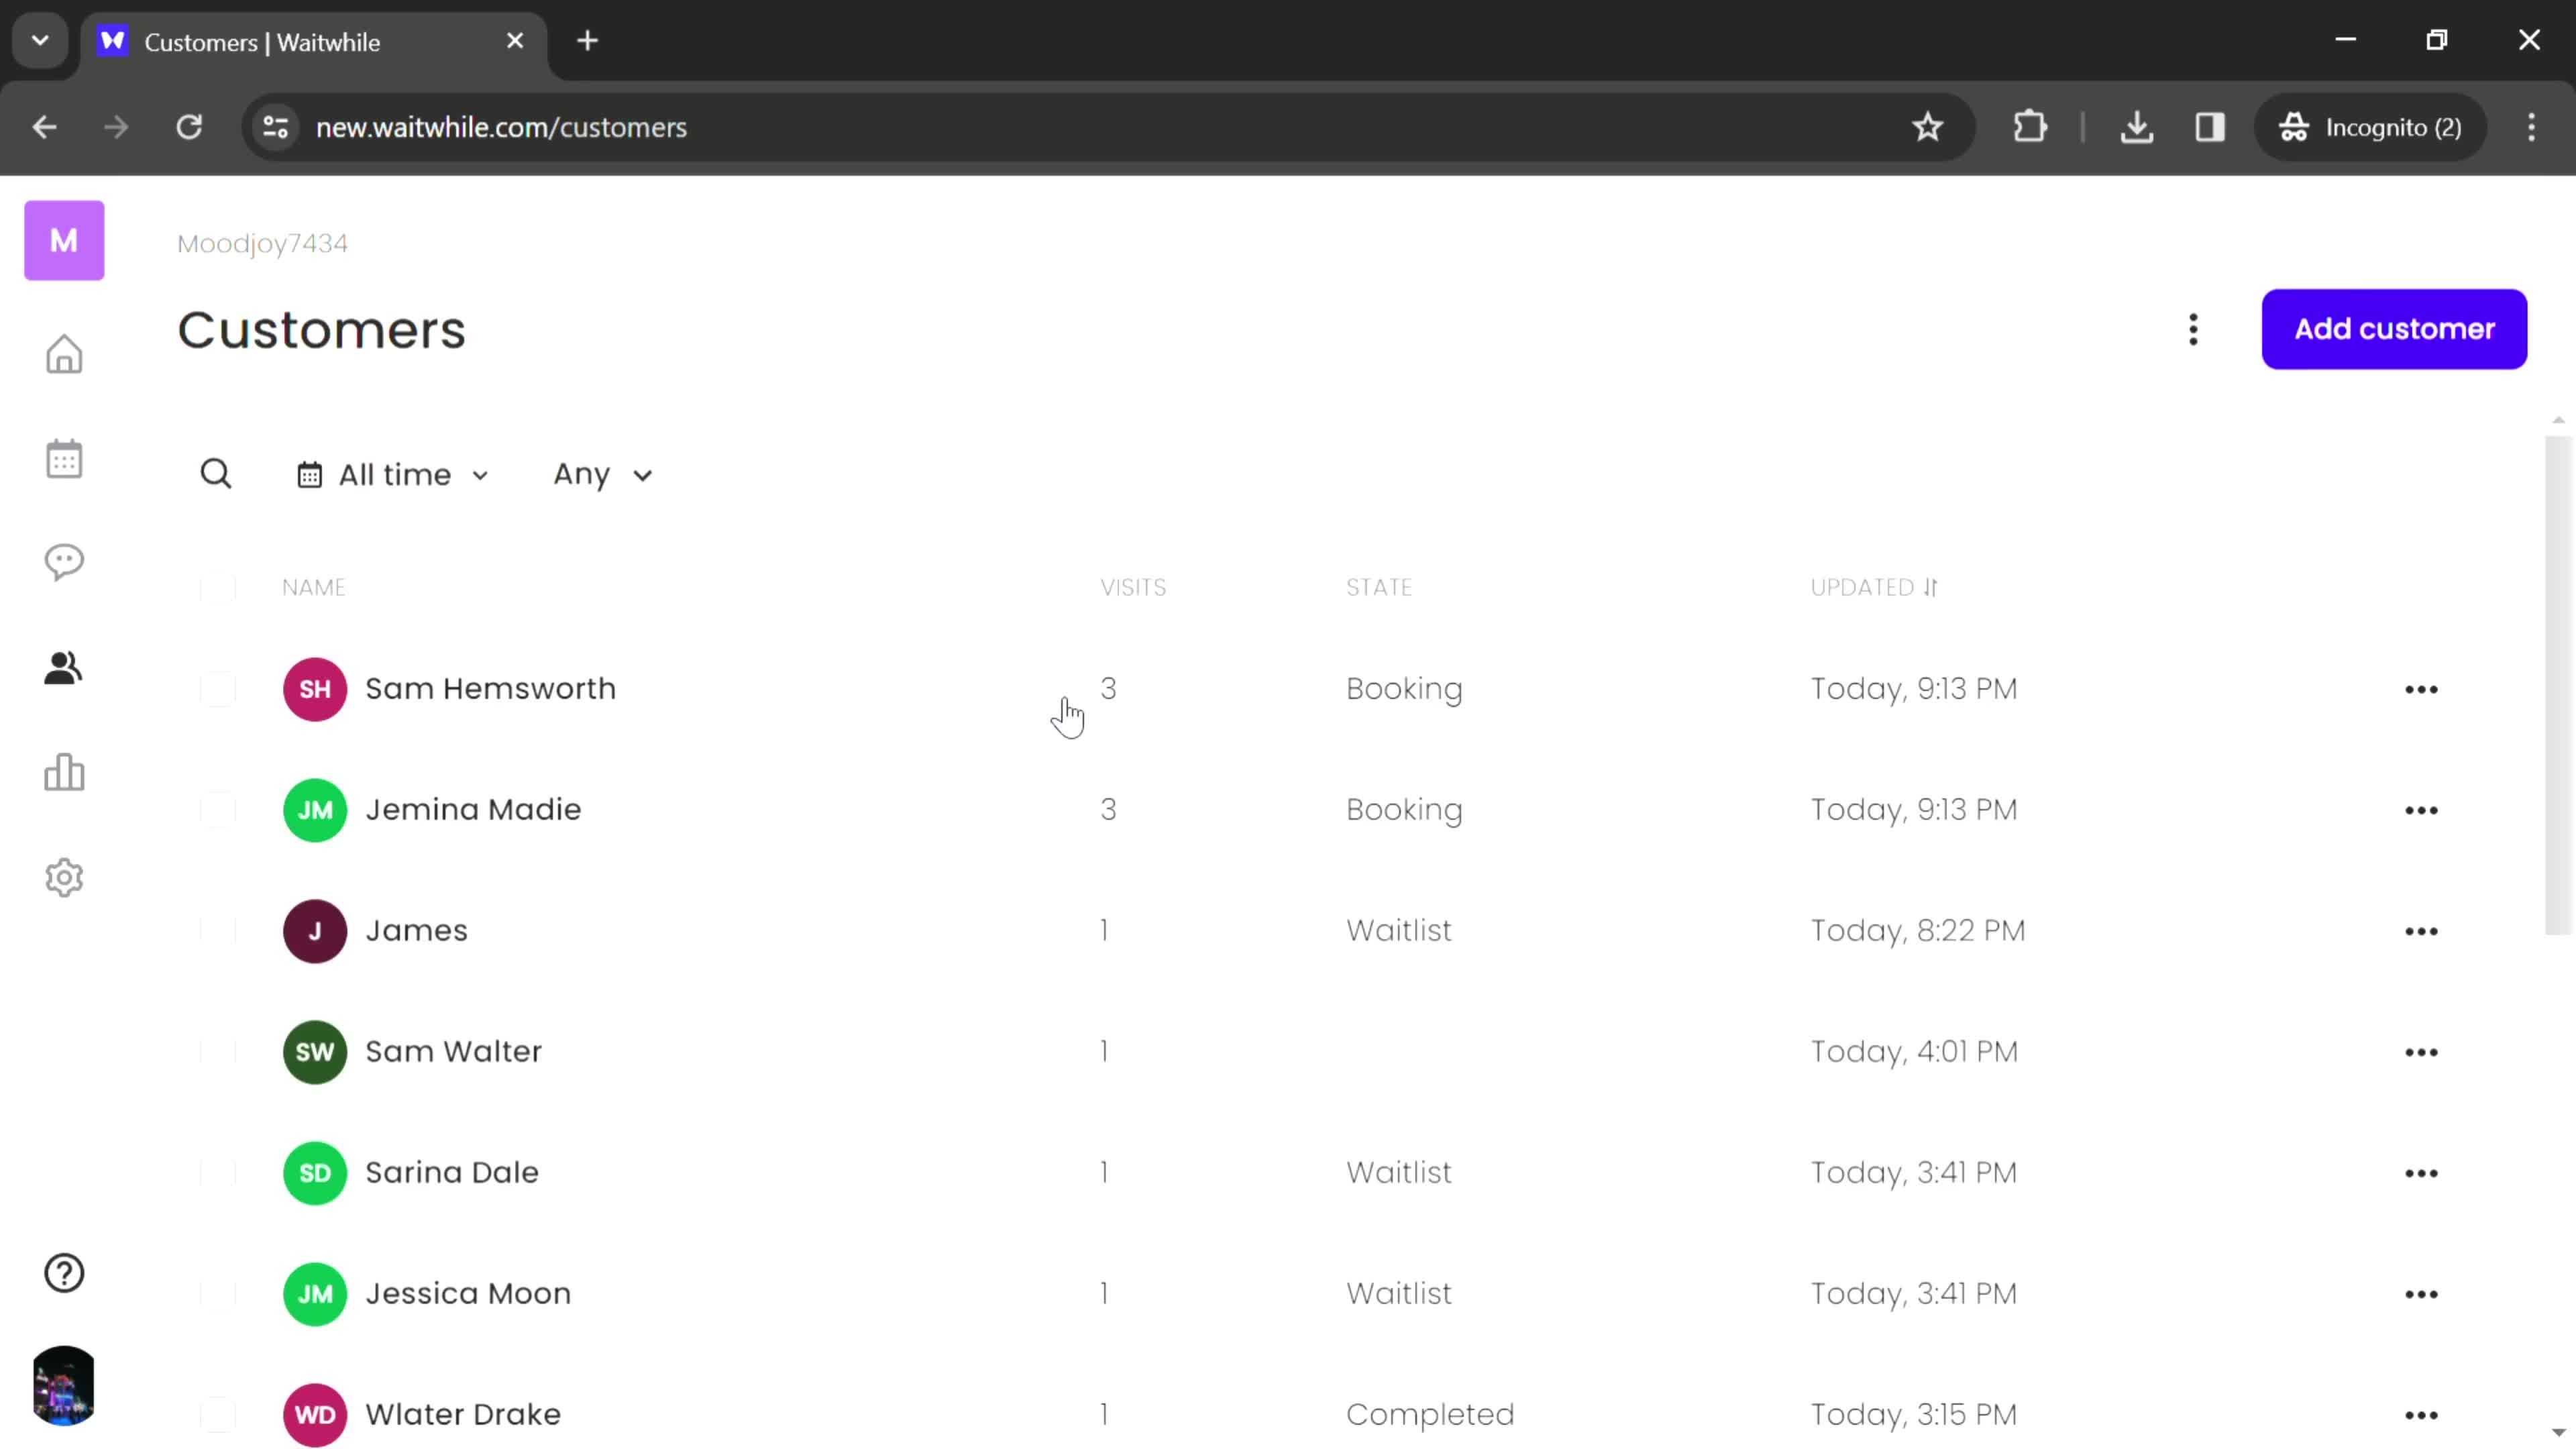Click the search magnifier icon
Image resolution: width=2576 pixels, height=1449 pixels.
point(216,472)
